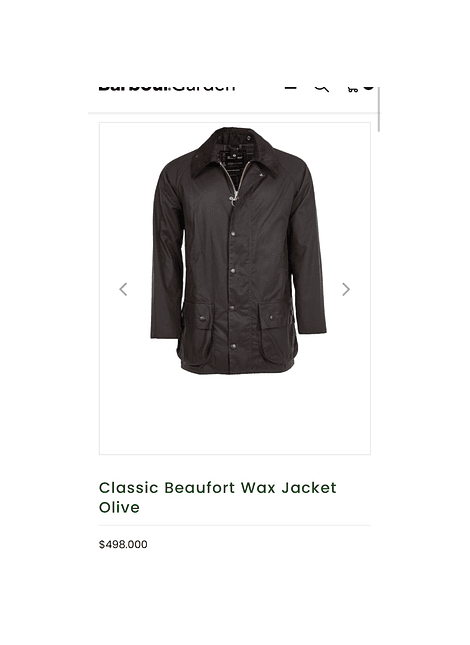Click the Classic Beaufort Wax Jacket Olive title
The width and height of the screenshot is (470, 645).
[218, 497]
